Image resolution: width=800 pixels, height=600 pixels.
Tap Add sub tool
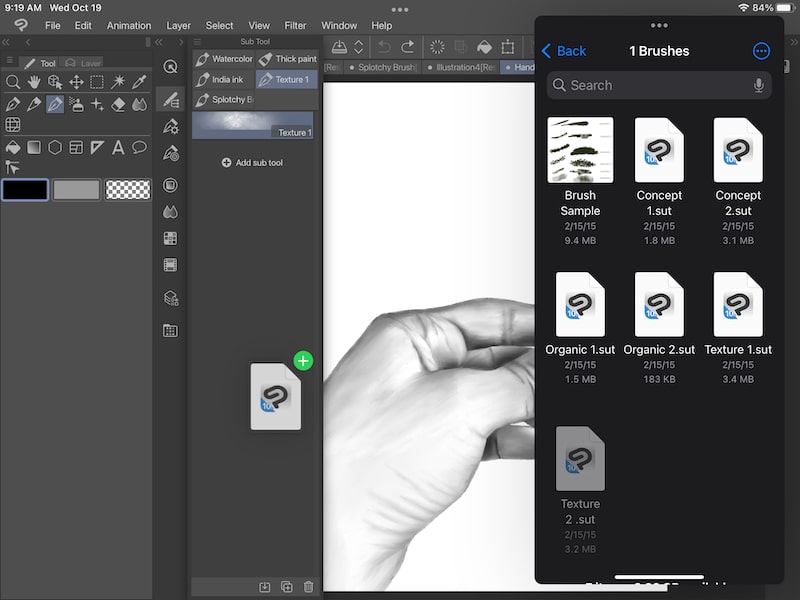point(253,161)
